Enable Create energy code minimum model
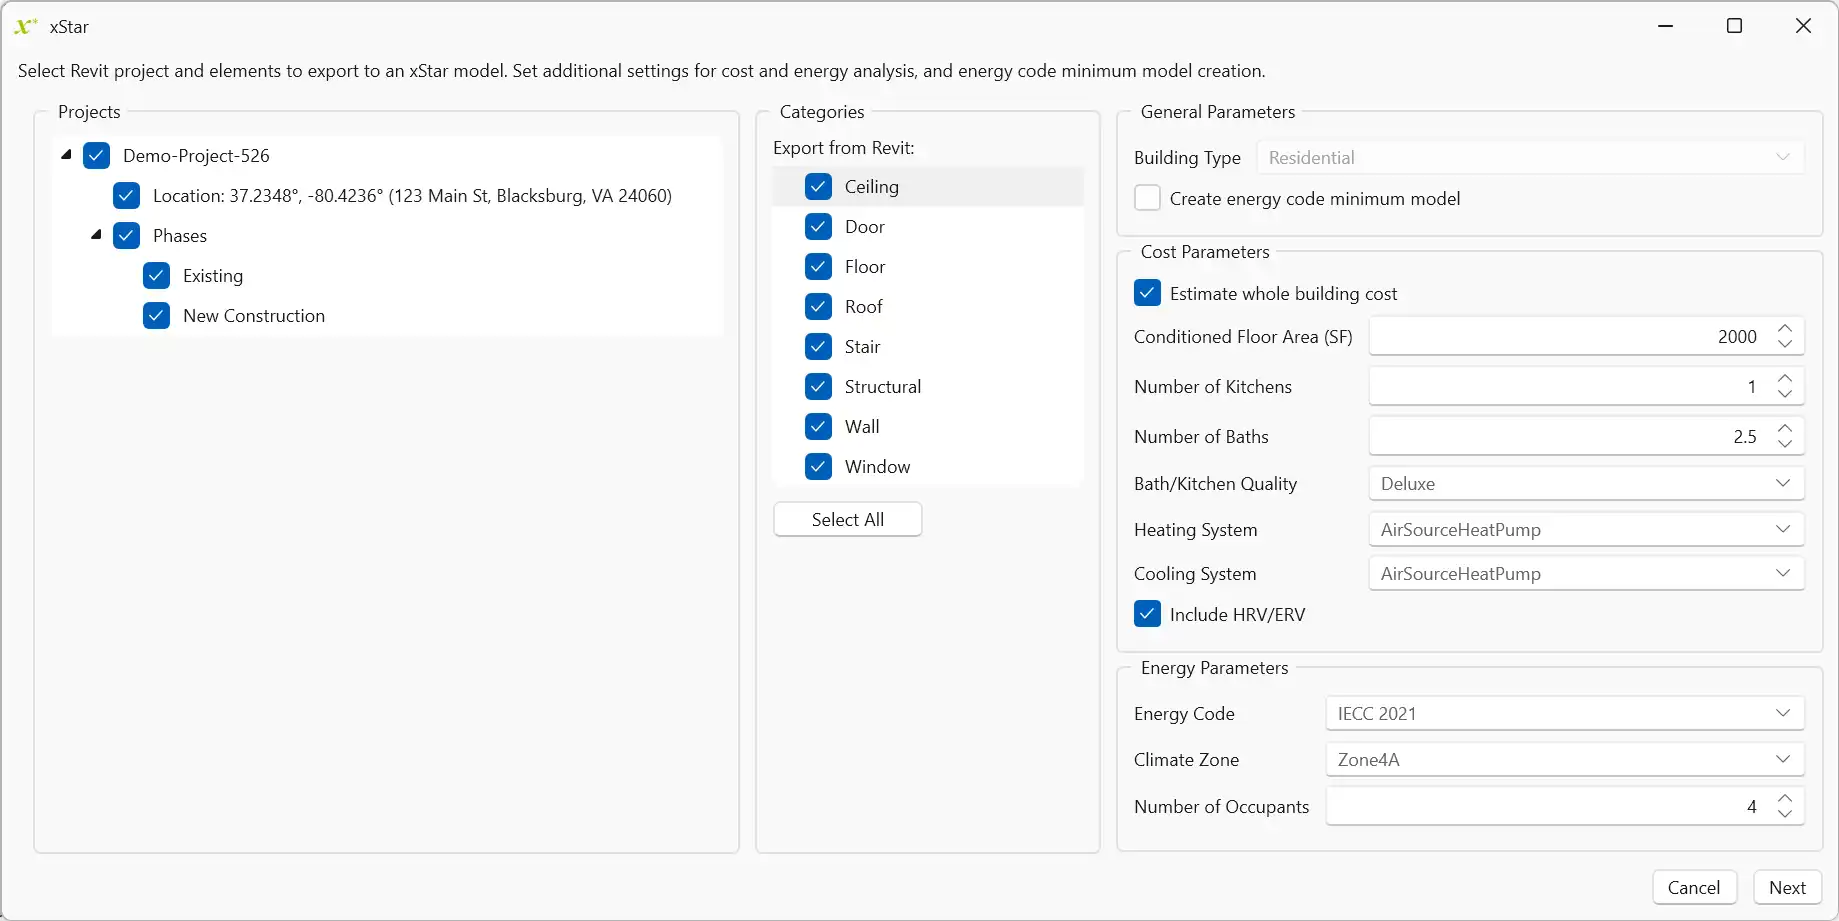 pyautogui.click(x=1147, y=198)
